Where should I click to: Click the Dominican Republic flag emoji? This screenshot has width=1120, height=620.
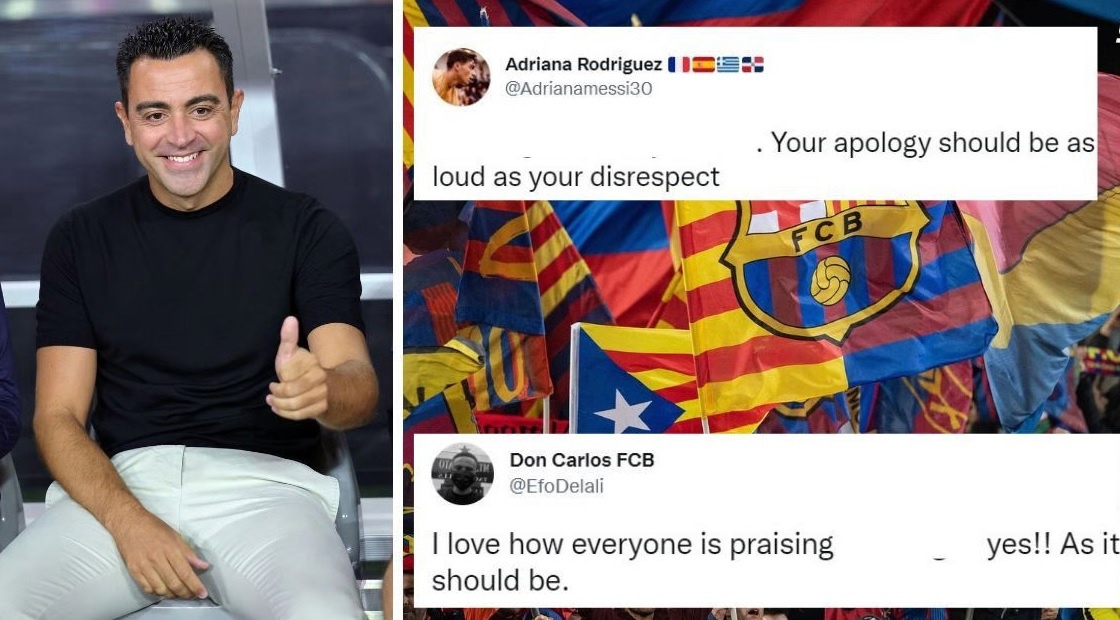753,65
